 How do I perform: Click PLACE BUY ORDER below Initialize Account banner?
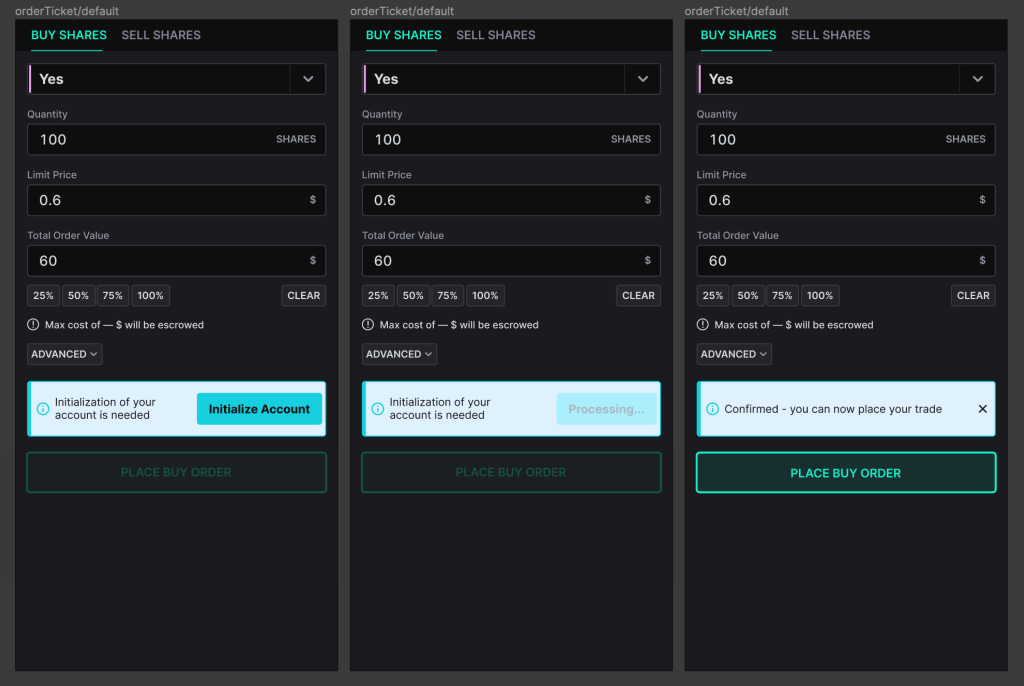(176, 472)
